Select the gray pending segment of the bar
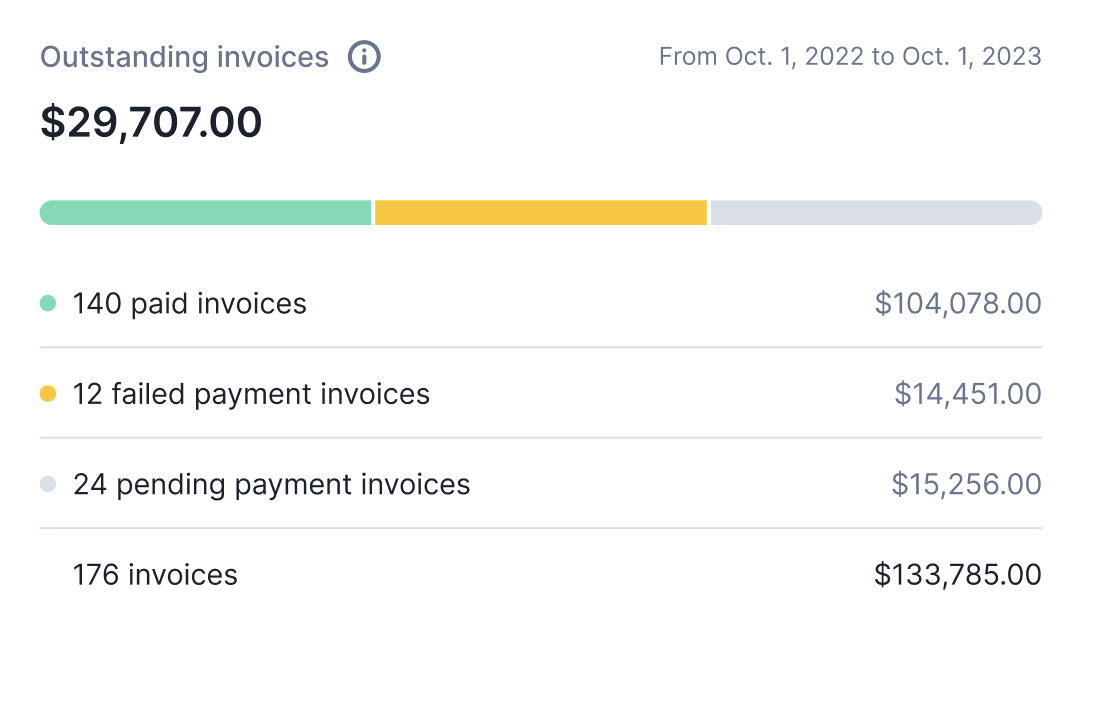Viewport: 1112px width, 702px height. coord(876,213)
